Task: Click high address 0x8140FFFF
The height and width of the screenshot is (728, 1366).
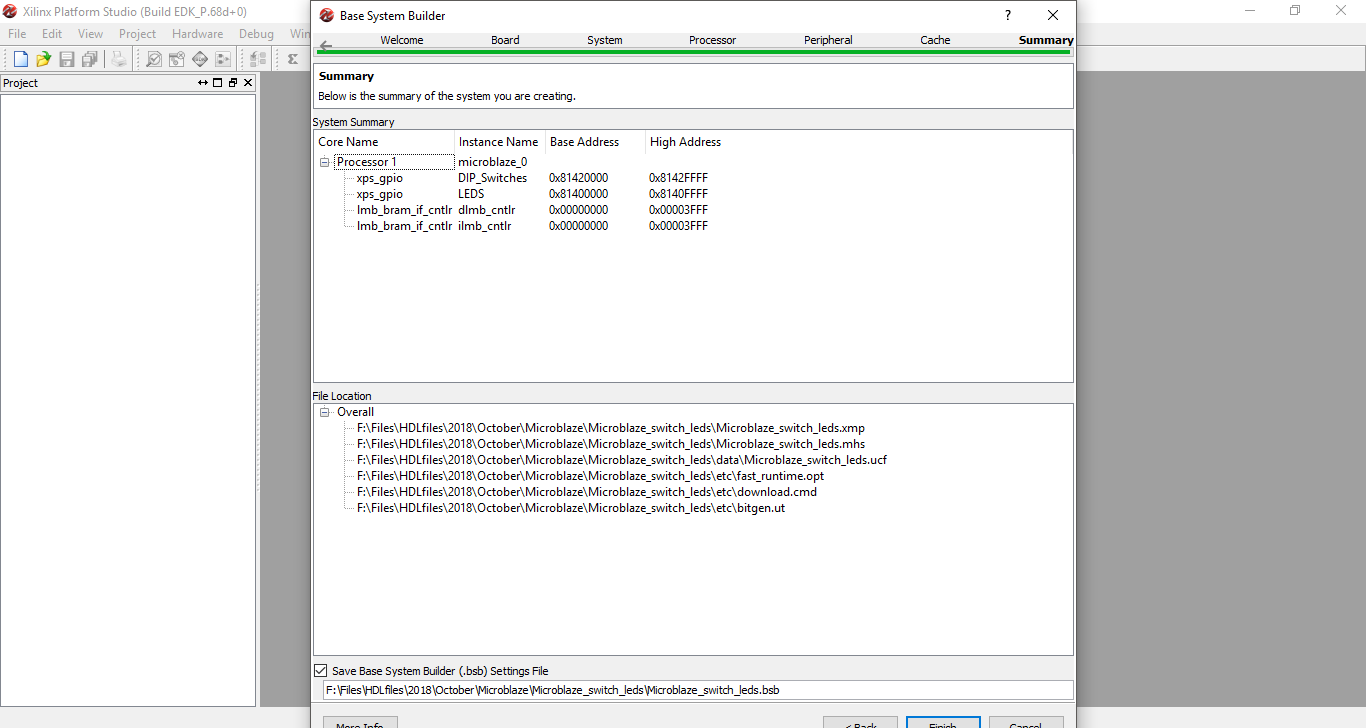Action: click(x=678, y=194)
